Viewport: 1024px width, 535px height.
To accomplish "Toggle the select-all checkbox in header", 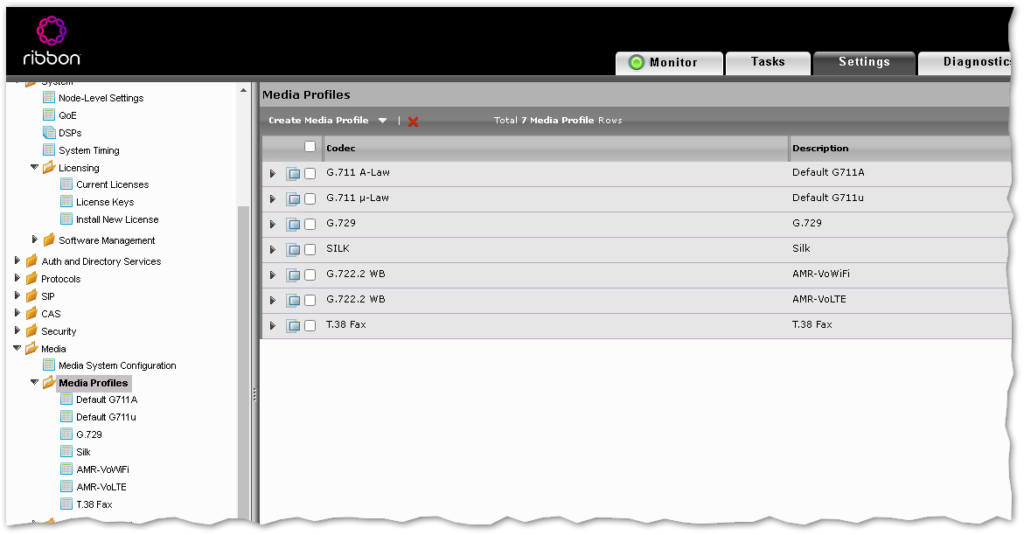I will [310, 147].
